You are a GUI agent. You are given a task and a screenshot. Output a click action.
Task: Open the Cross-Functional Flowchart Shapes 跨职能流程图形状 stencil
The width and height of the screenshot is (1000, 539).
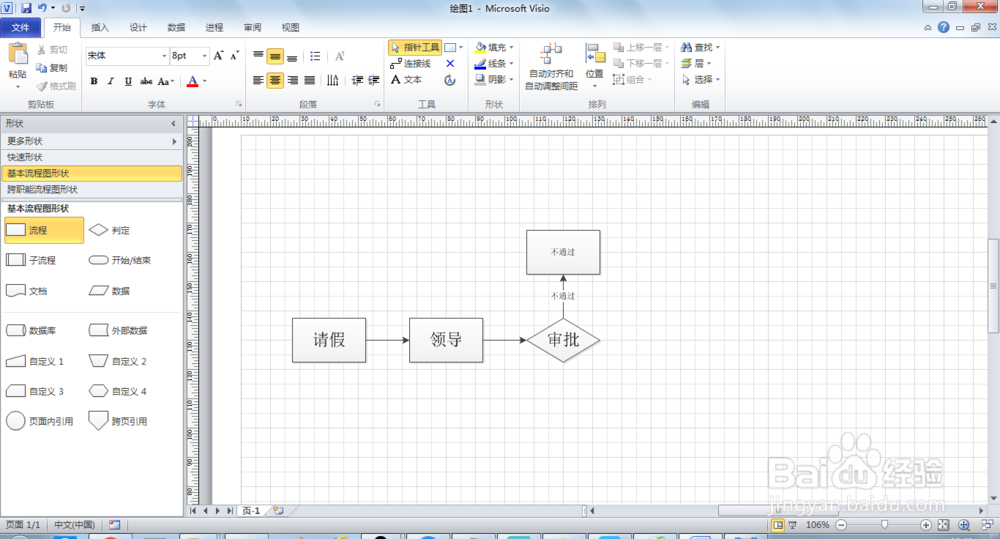click(91, 189)
